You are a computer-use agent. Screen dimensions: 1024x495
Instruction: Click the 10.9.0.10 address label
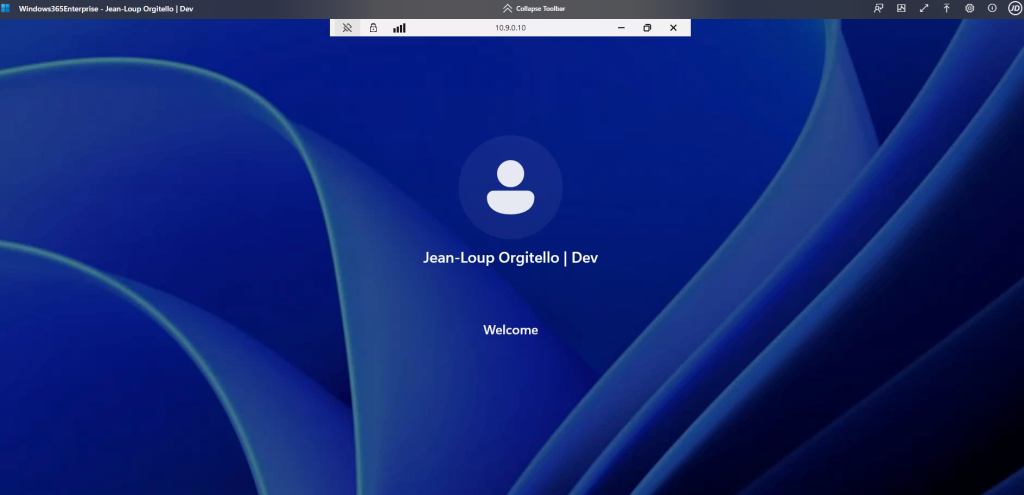510,28
